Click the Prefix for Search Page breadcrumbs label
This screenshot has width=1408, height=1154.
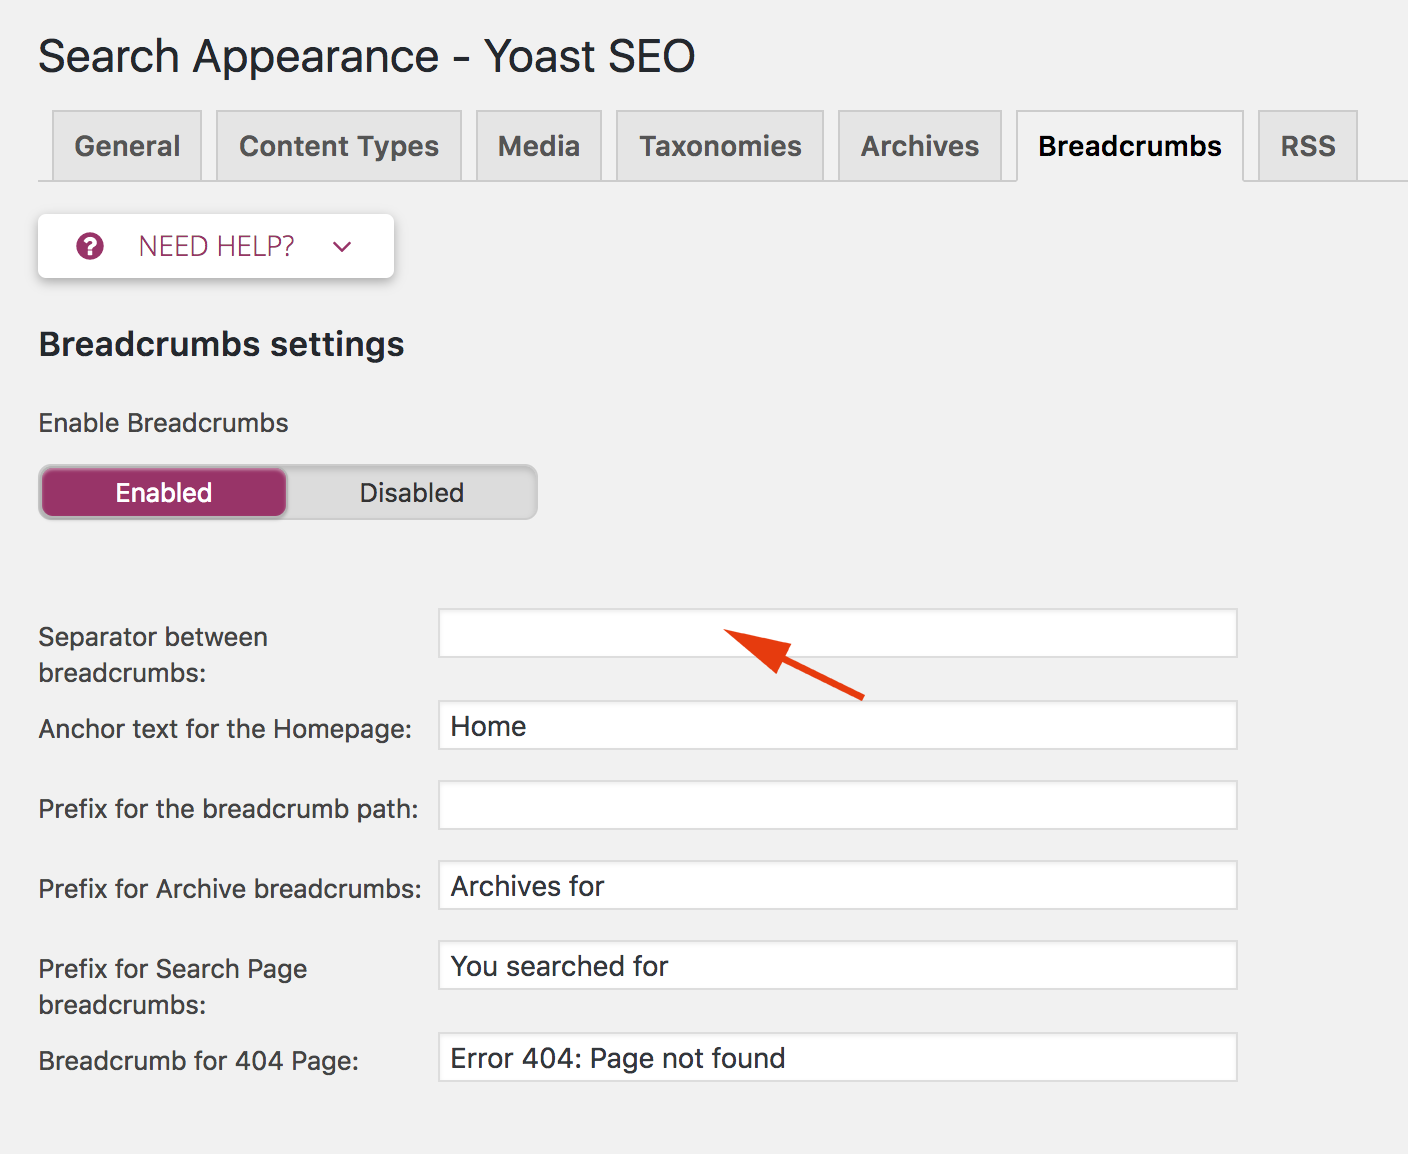(173, 987)
